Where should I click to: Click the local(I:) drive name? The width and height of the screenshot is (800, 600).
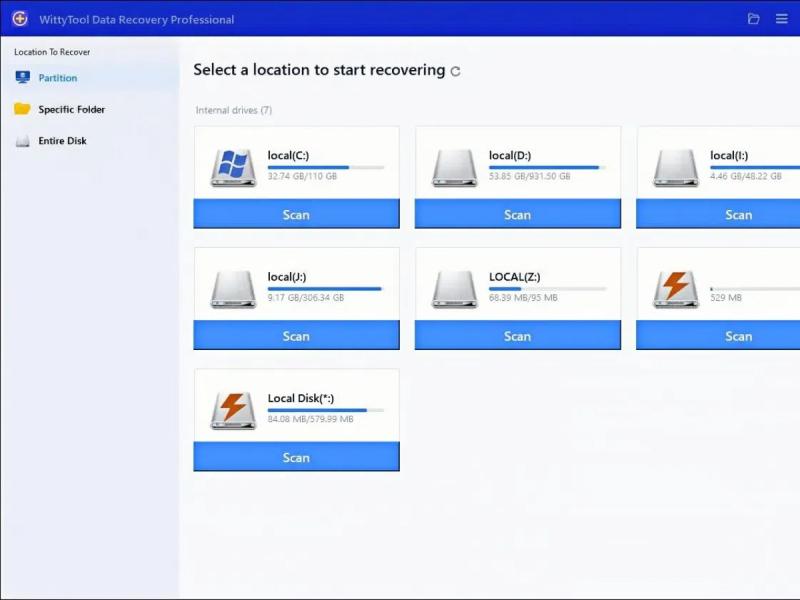click(x=729, y=155)
